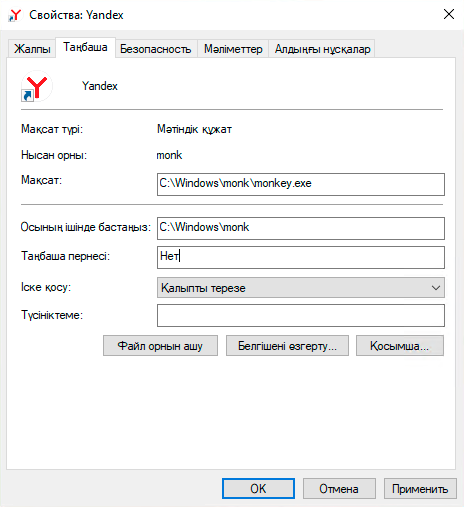The image size is (464, 507).
Task: Click the Мақсат target path field
Action: [x=301, y=184]
